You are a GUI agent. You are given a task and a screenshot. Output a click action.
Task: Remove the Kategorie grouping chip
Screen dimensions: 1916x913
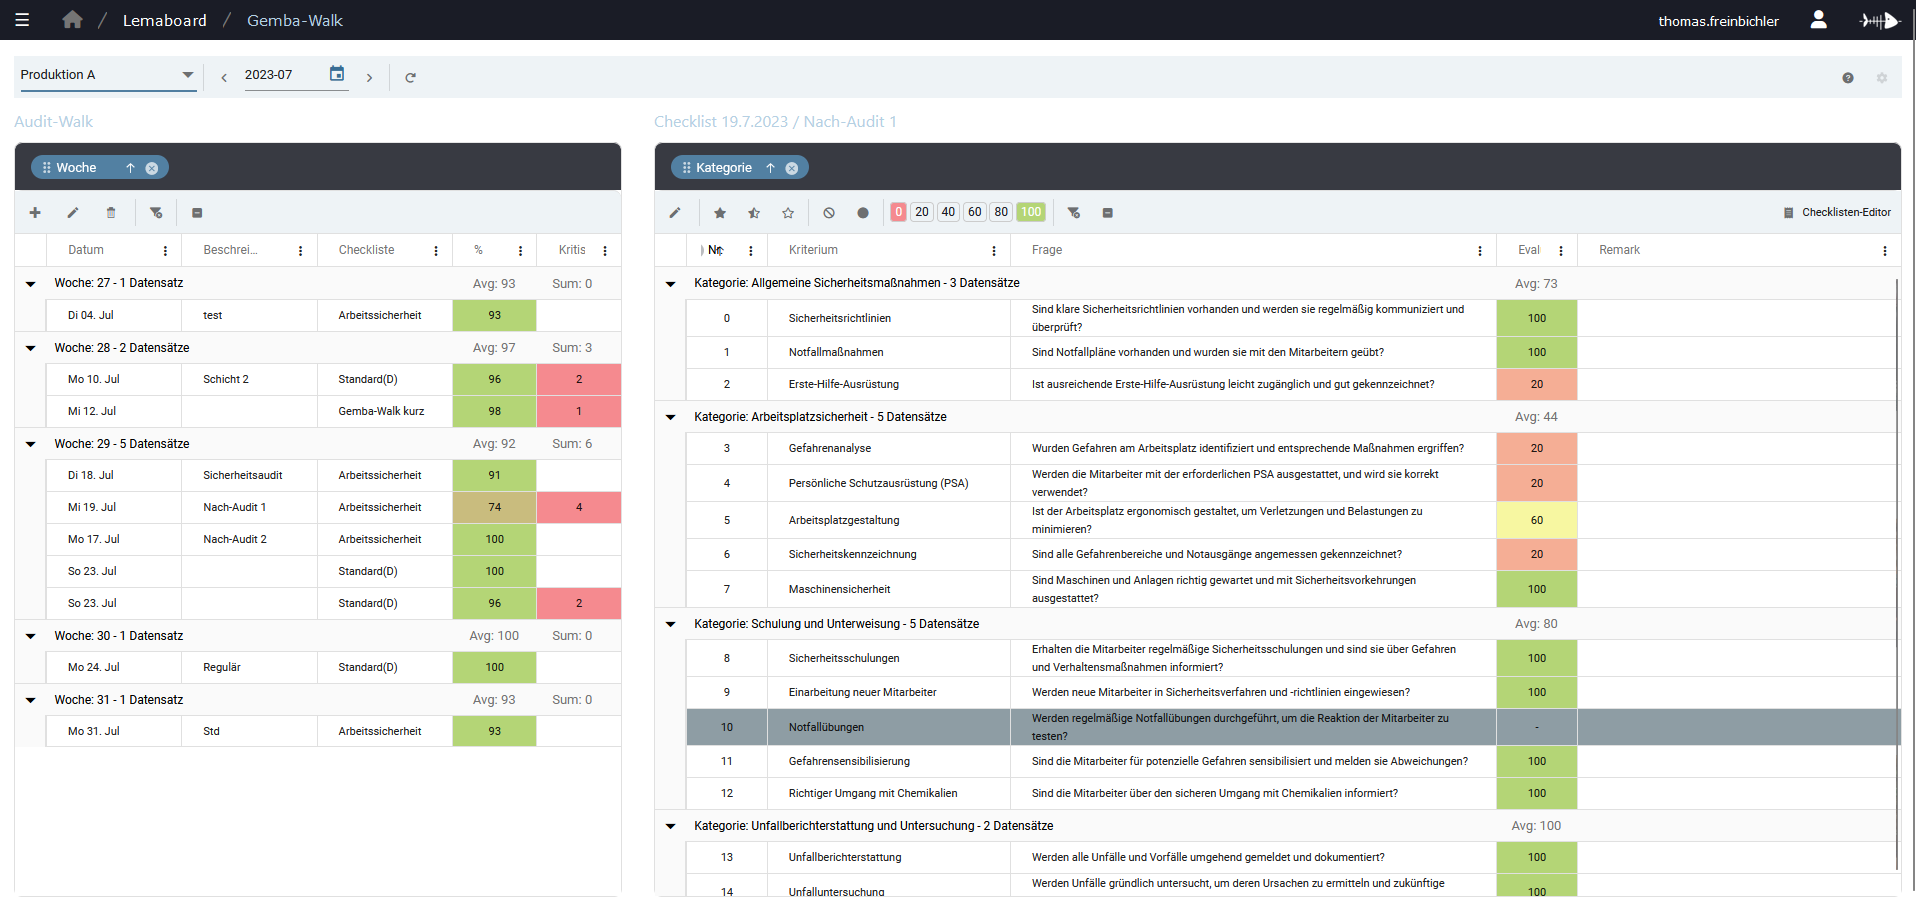(792, 168)
